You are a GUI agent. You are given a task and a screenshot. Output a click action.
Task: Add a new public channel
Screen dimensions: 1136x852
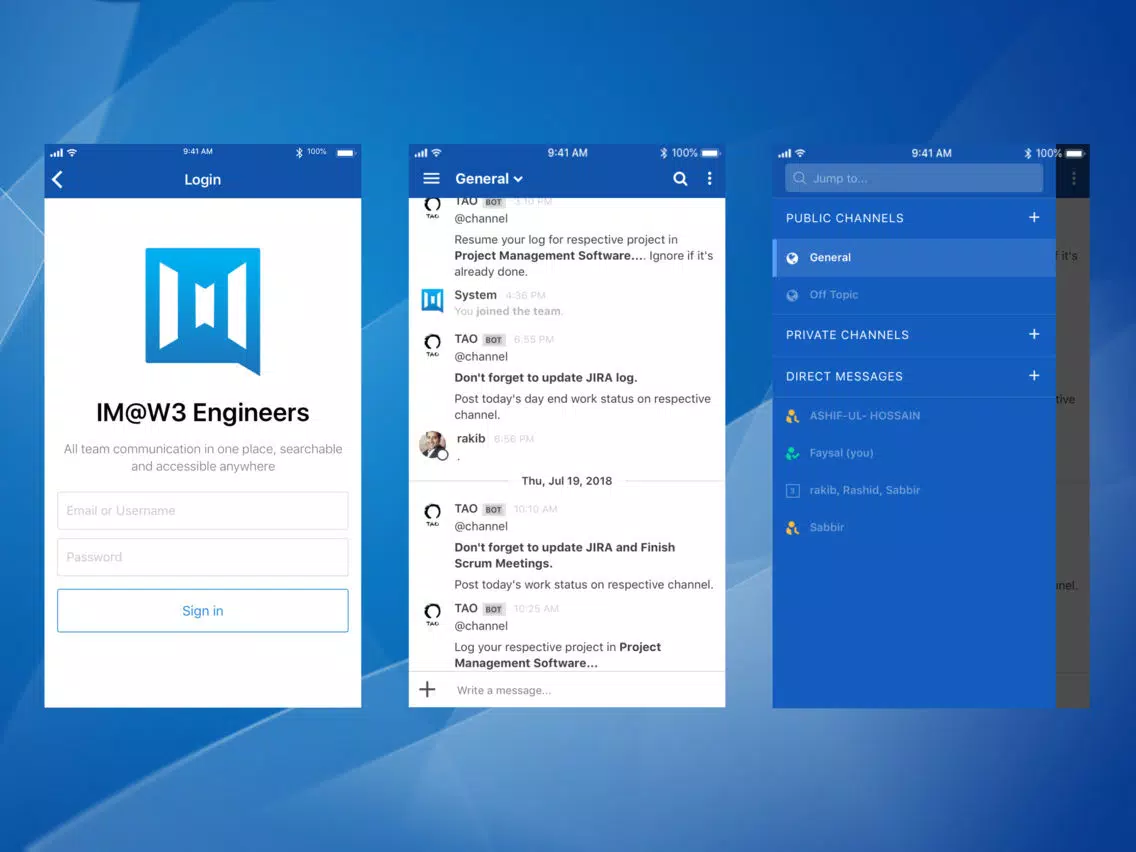click(1034, 217)
